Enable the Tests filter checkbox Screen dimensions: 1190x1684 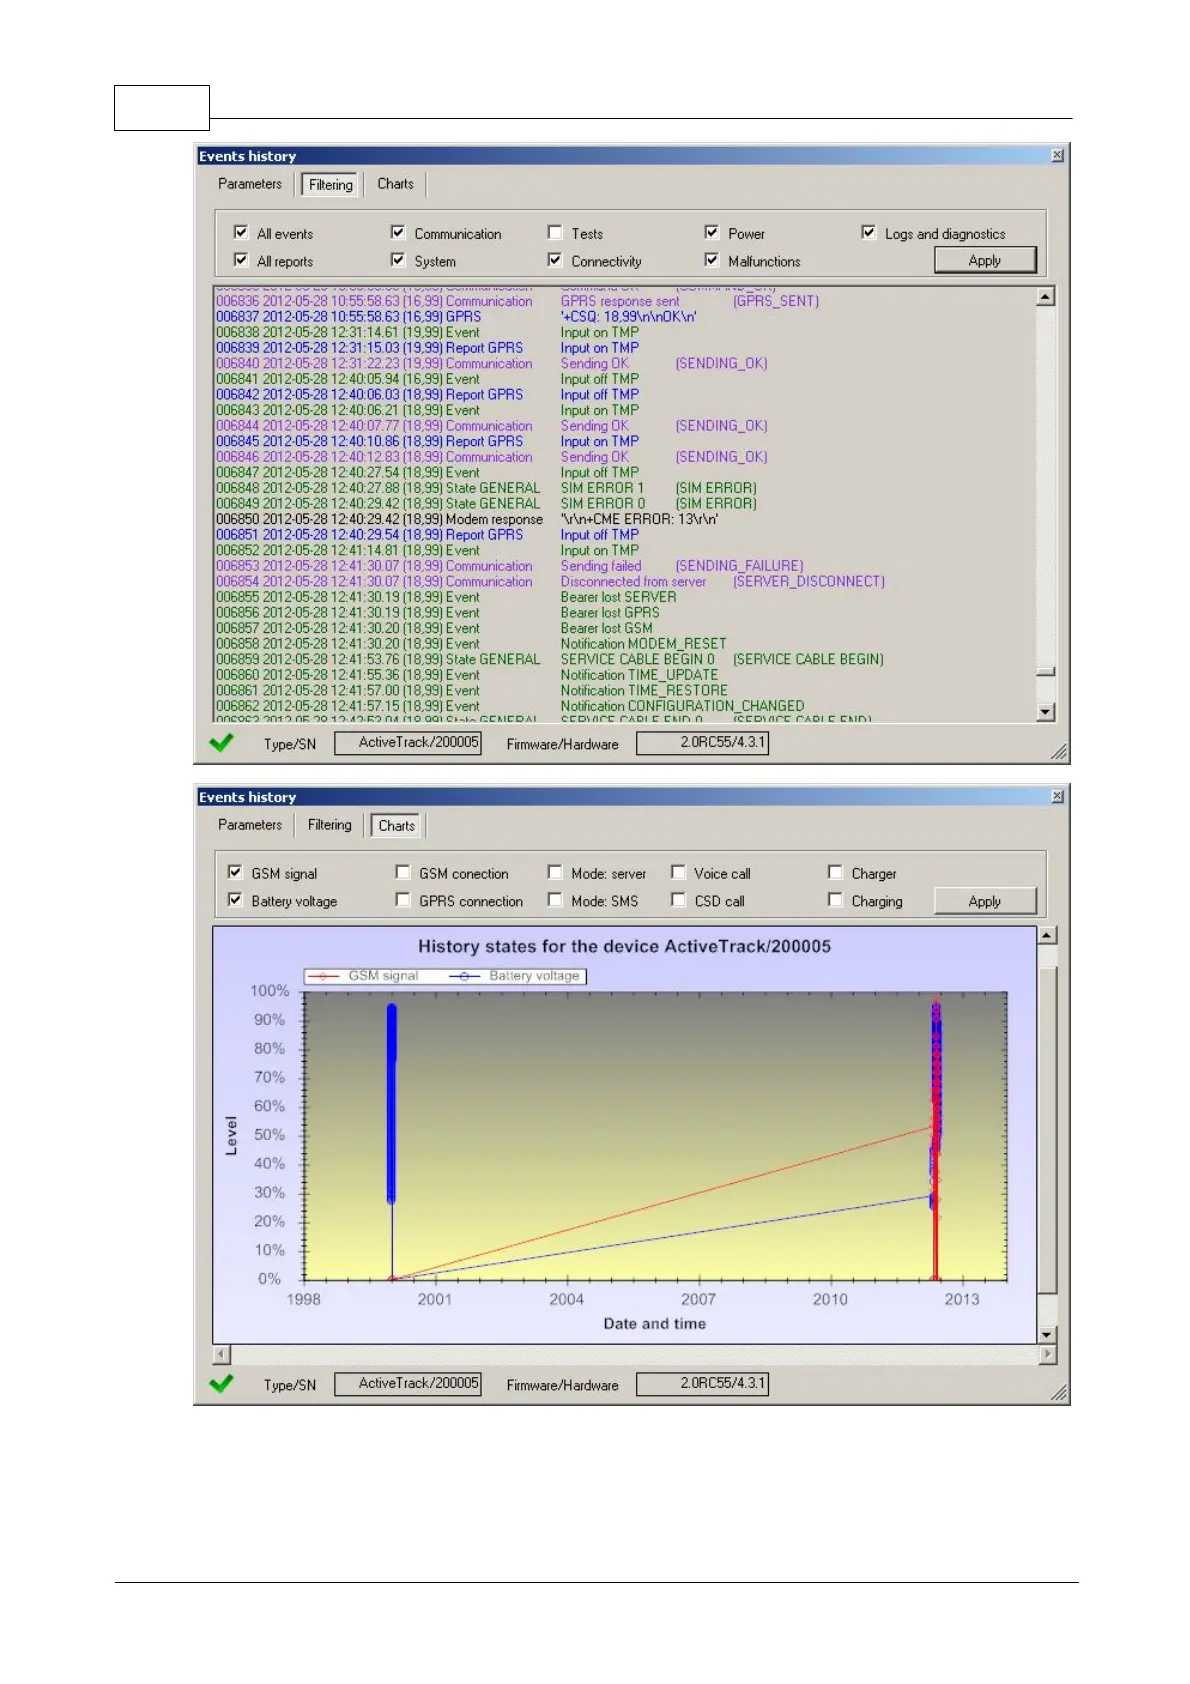(555, 233)
